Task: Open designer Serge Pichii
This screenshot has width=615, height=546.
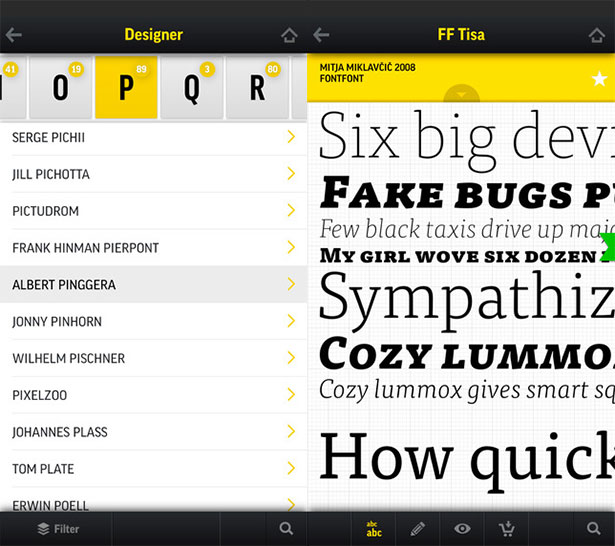Action: point(153,137)
